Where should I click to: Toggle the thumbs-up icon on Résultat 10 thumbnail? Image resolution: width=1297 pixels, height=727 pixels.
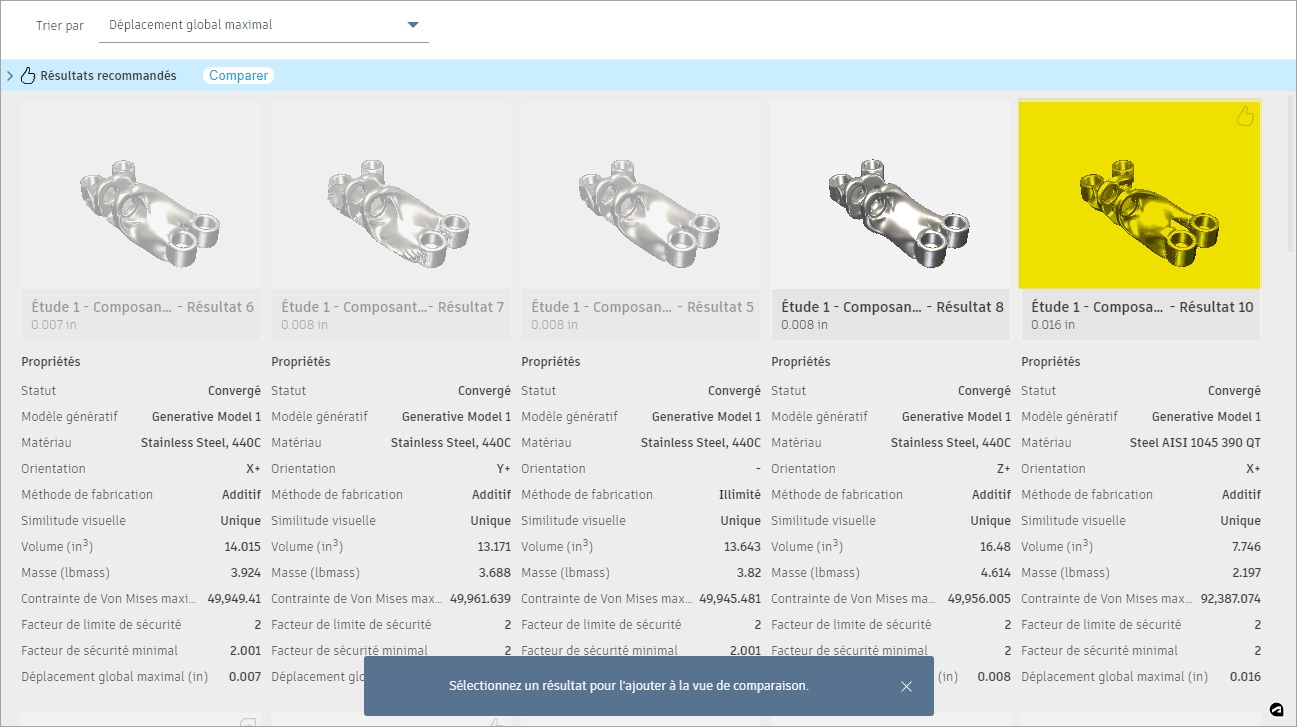tap(1245, 117)
